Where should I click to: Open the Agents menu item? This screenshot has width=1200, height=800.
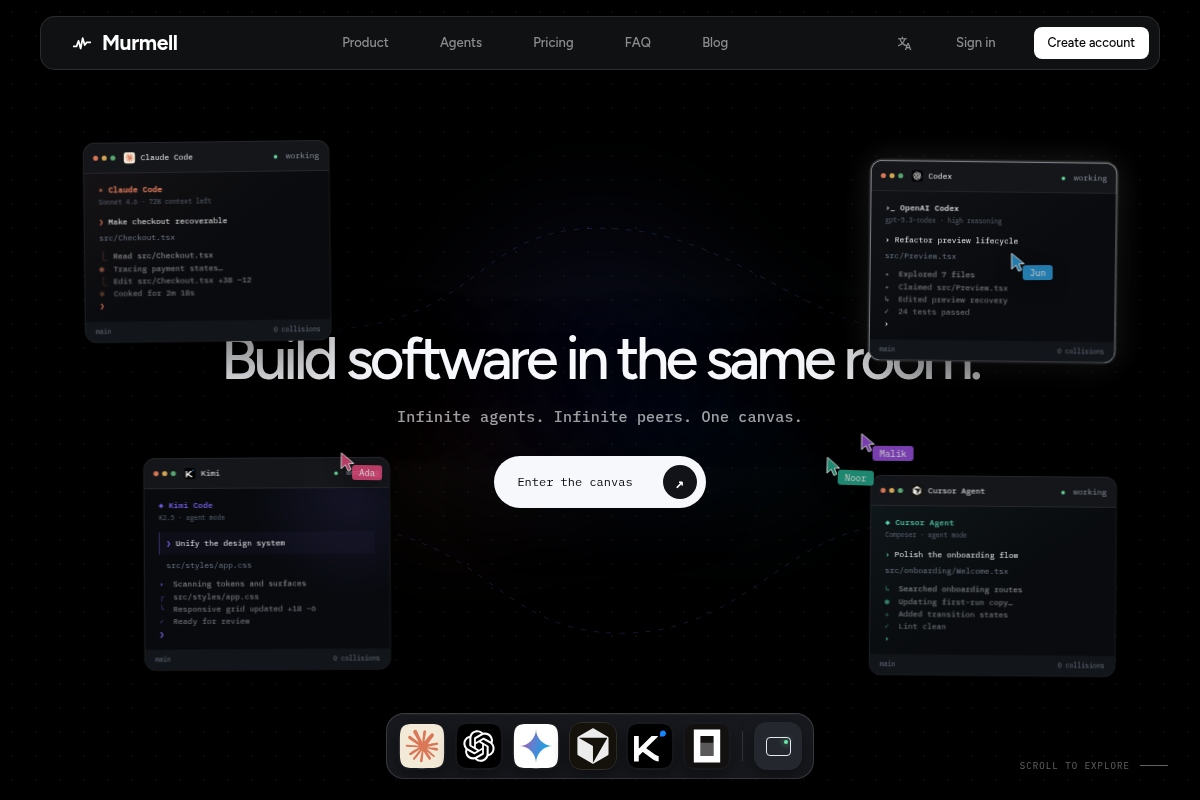[x=461, y=43]
